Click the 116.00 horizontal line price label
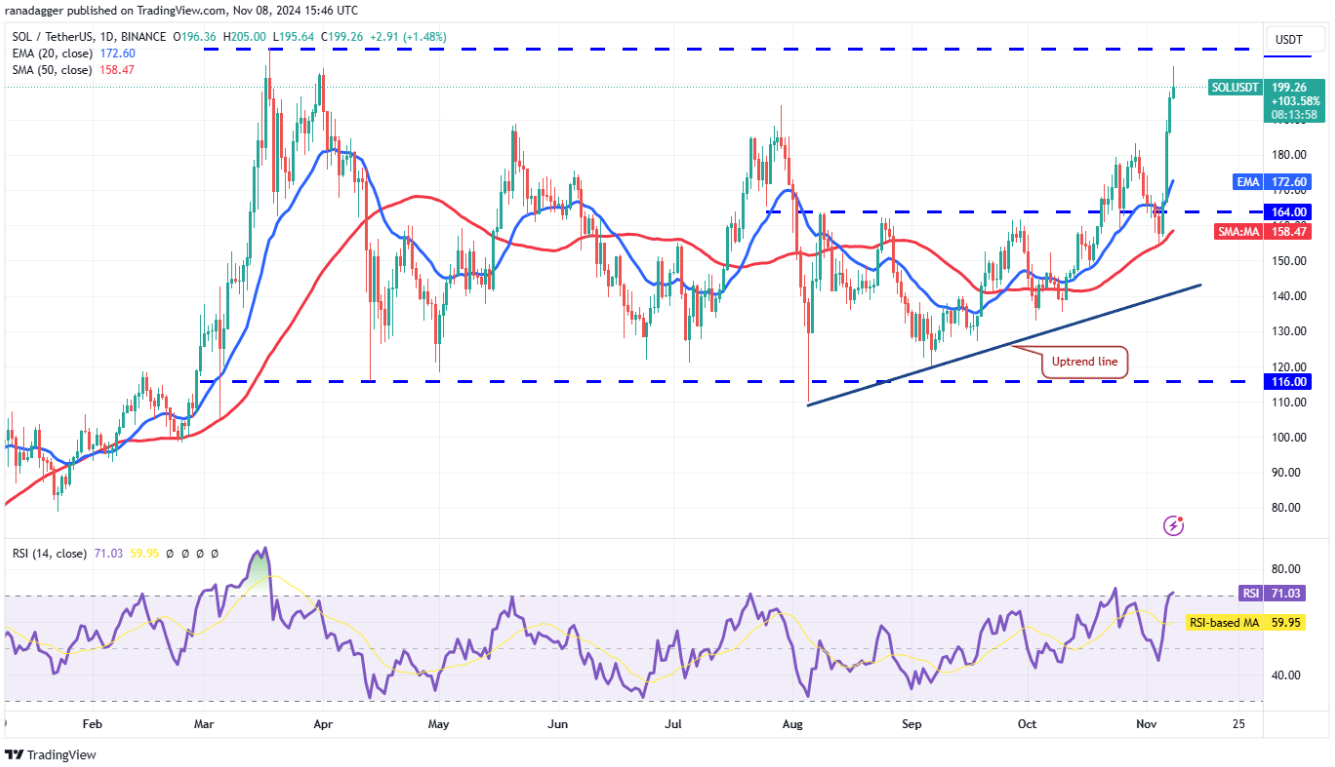 (1286, 381)
